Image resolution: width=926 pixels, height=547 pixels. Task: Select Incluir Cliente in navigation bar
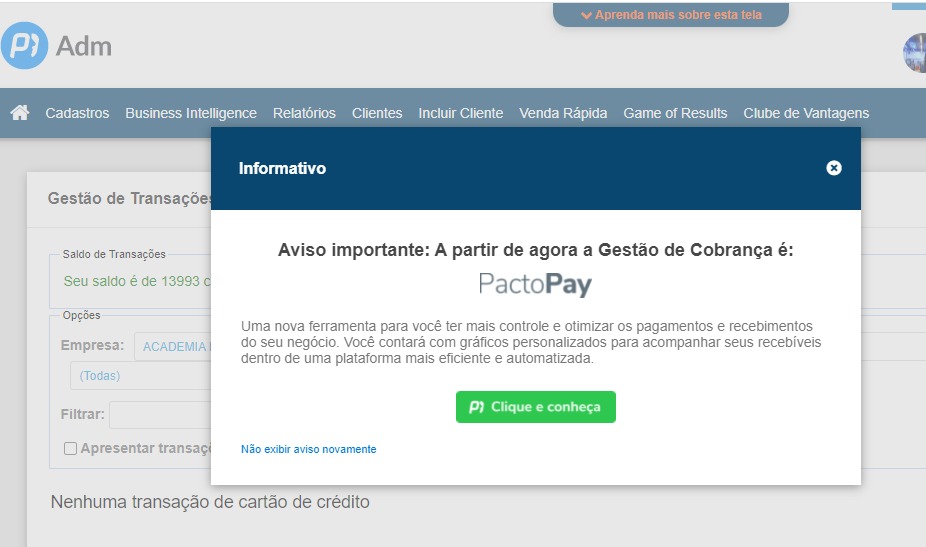click(460, 113)
